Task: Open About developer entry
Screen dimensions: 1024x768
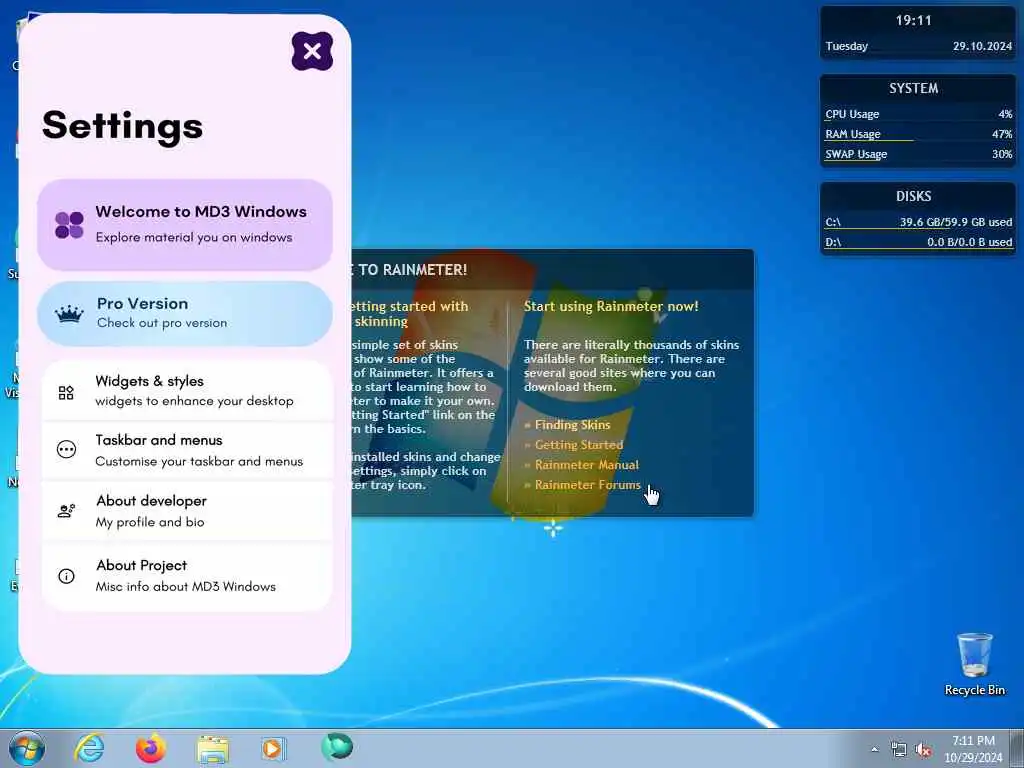Action: (187, 511)
